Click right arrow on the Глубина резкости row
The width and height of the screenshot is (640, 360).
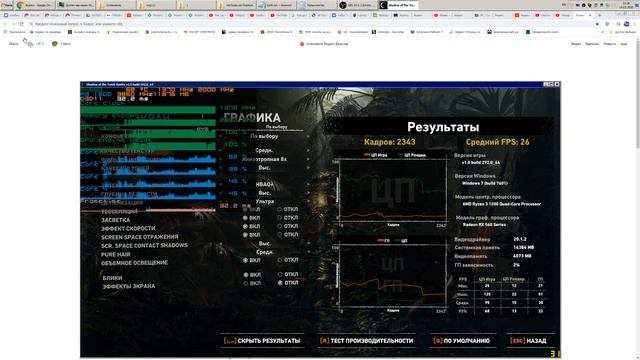[308, 193]
